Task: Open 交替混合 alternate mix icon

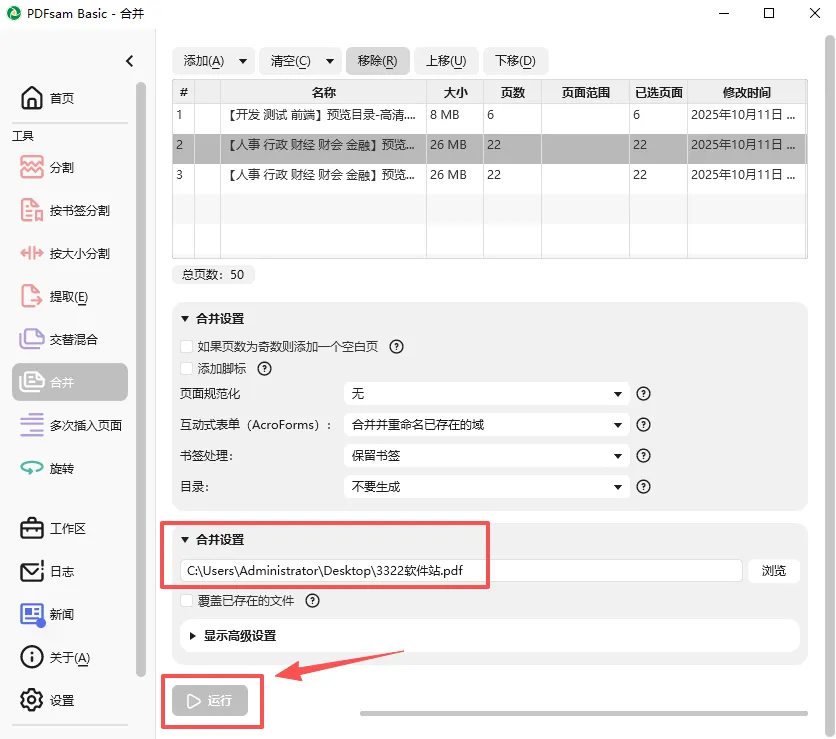Action: point(31,339)
